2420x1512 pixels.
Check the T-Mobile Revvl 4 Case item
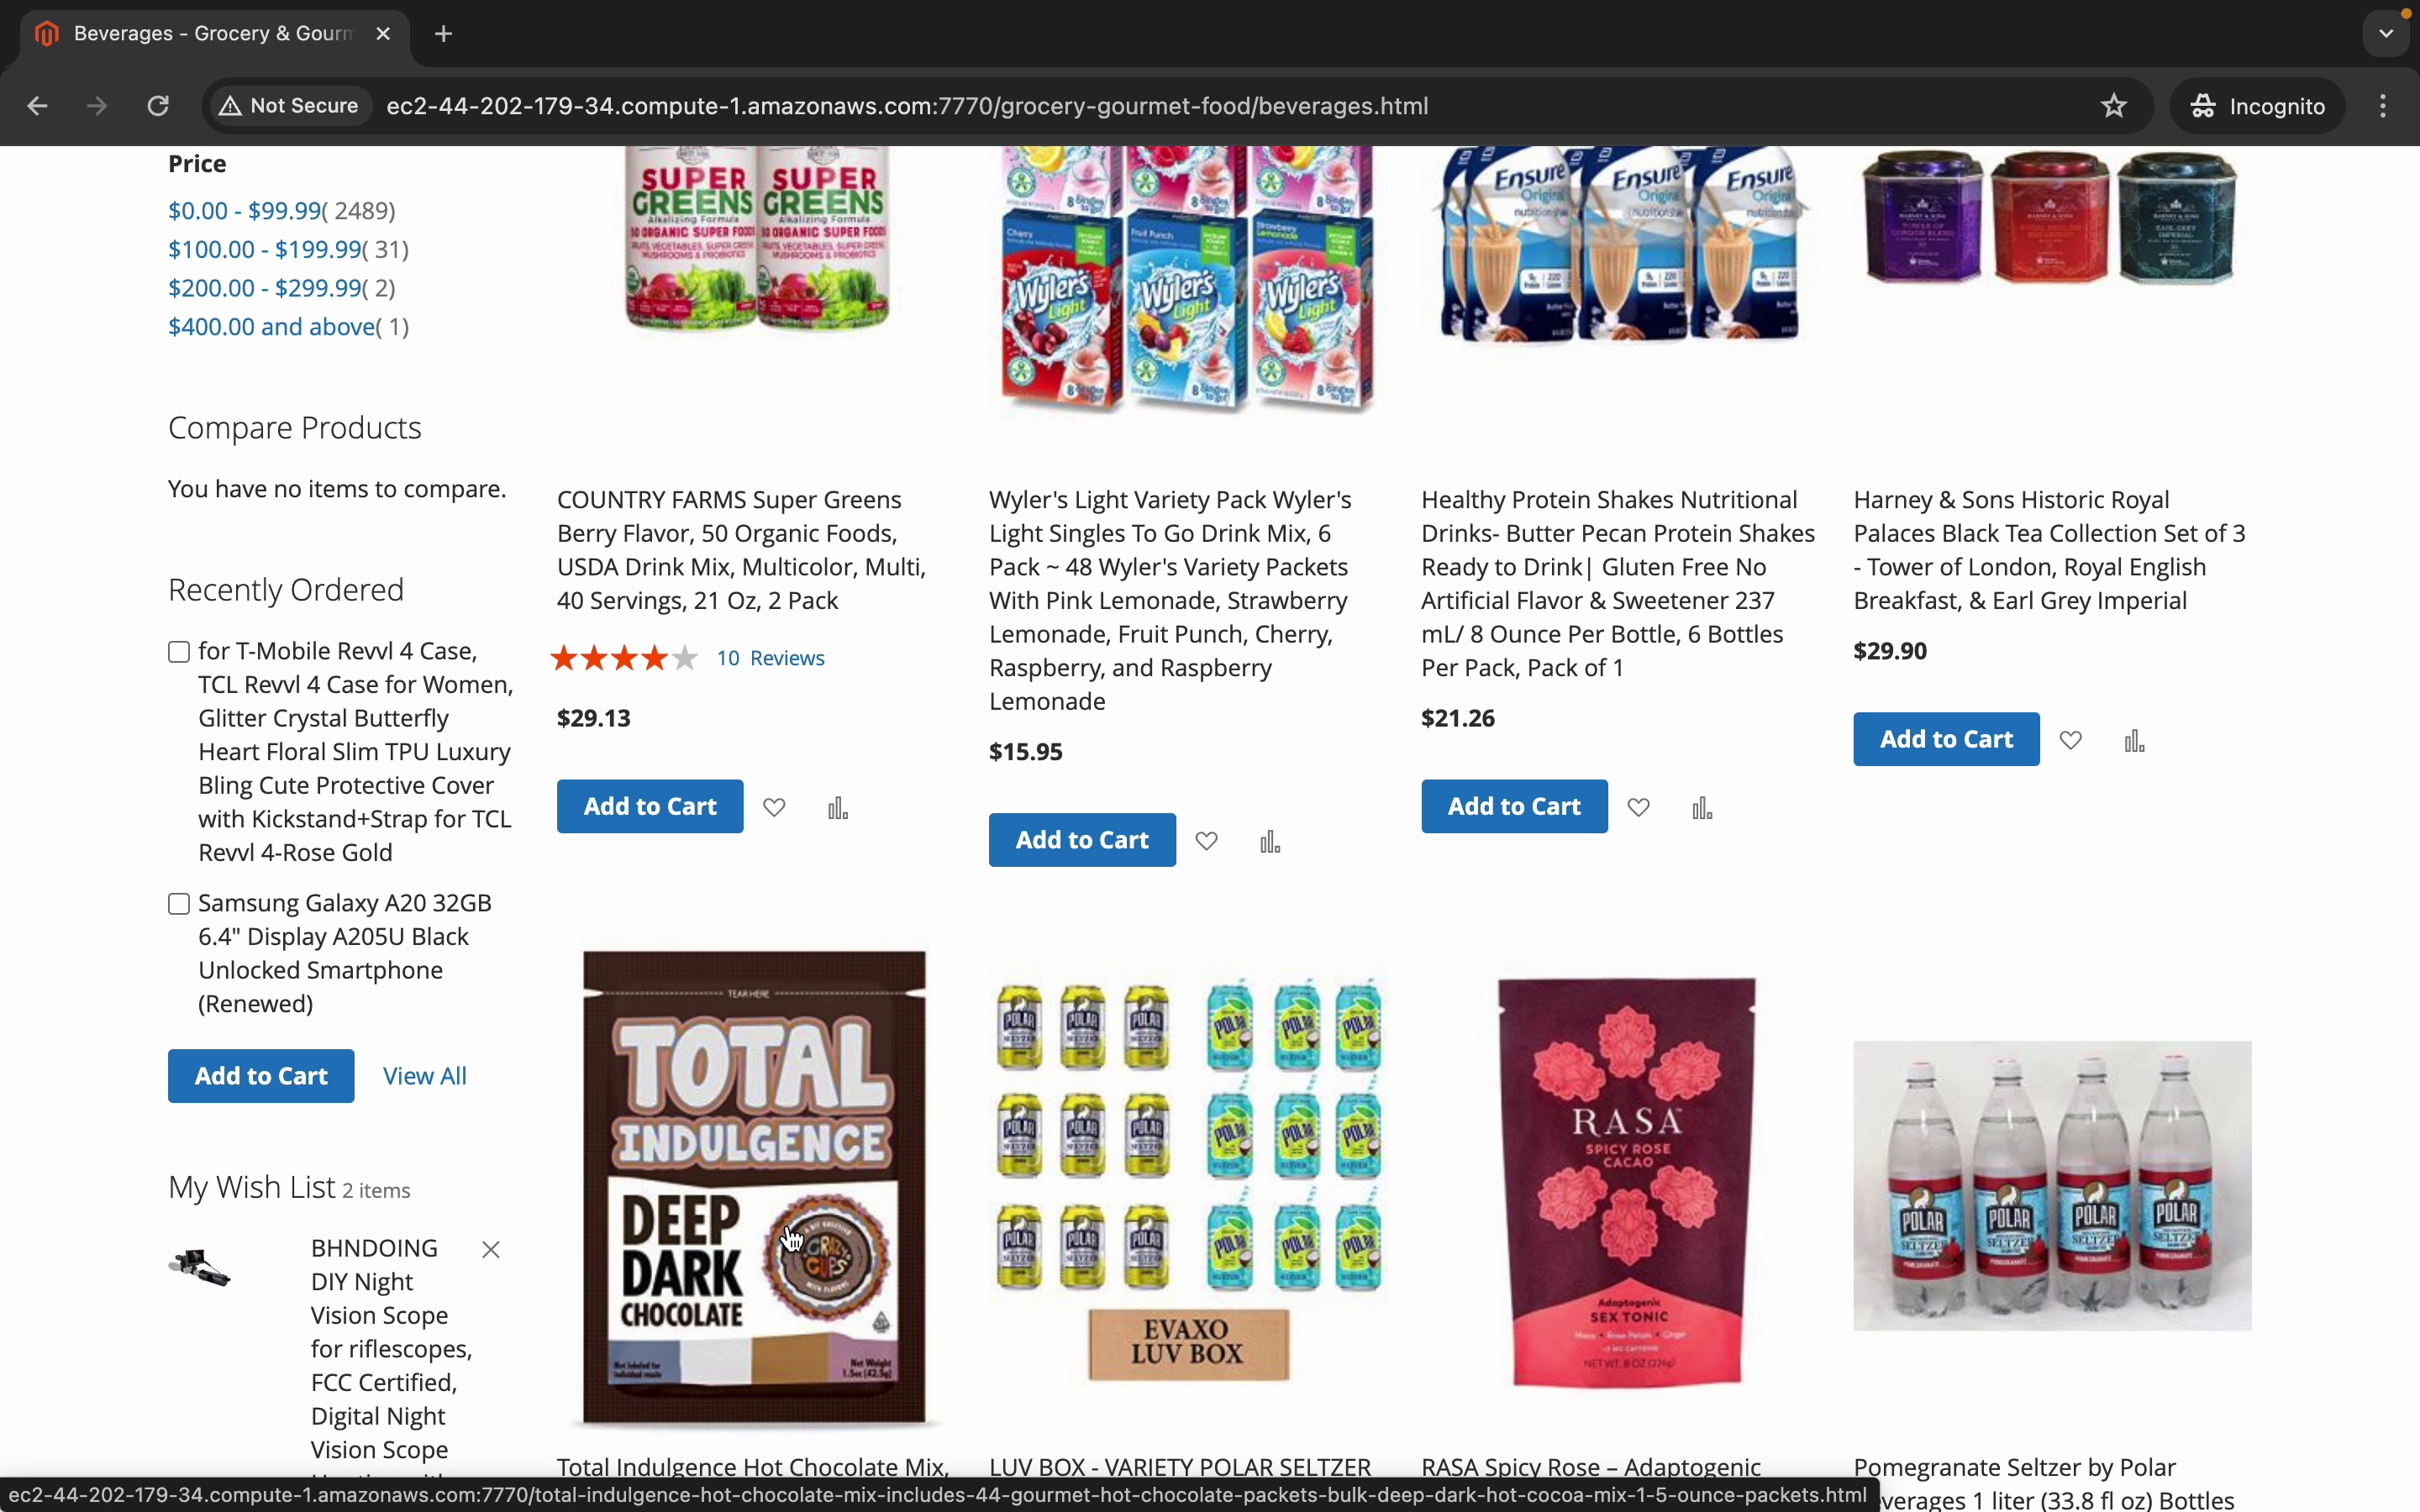click(179, 652)
